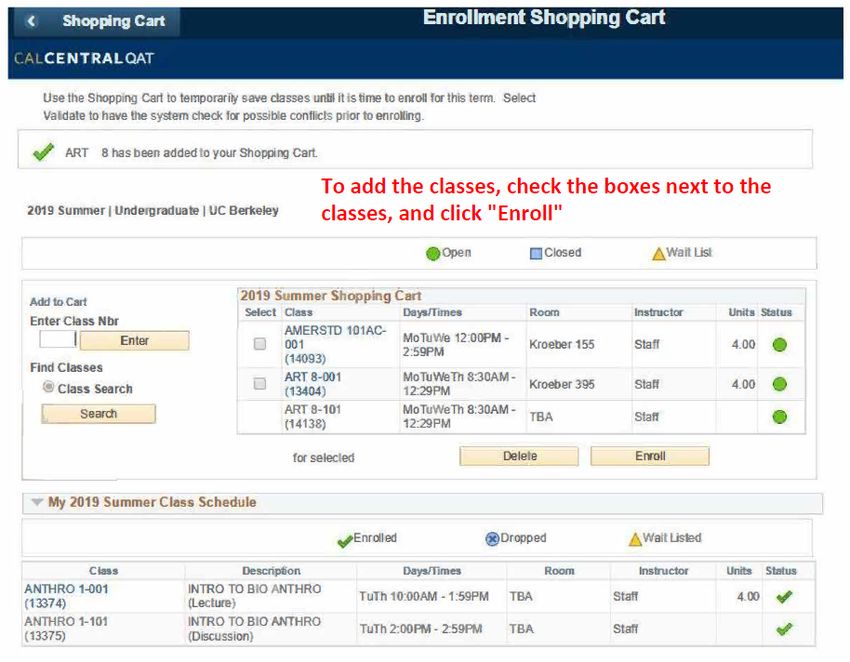Click the Enrolled legend checkmark icon

(345, 541)
